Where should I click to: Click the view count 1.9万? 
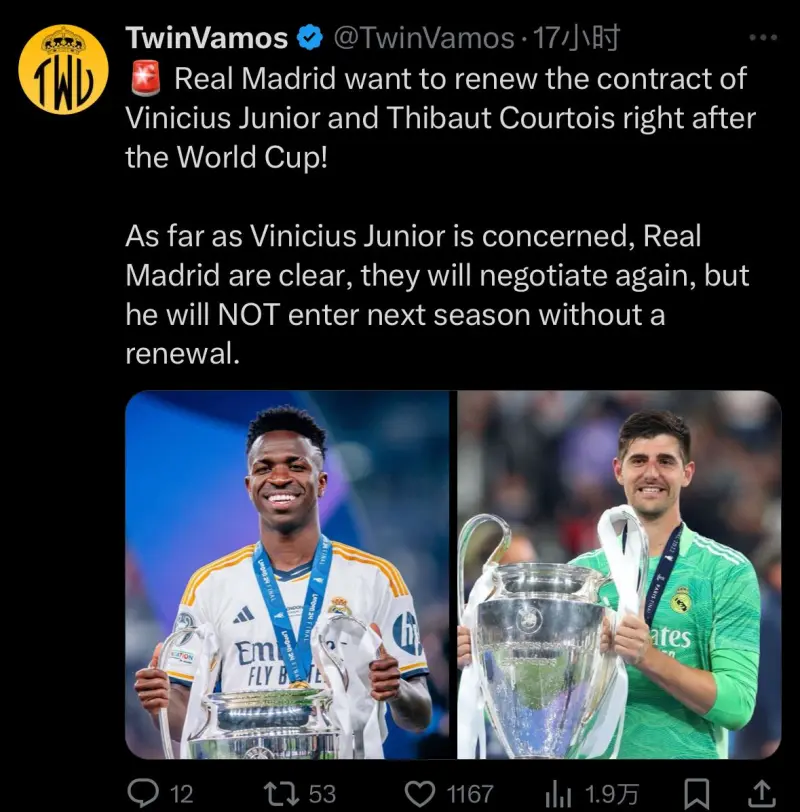612,794
